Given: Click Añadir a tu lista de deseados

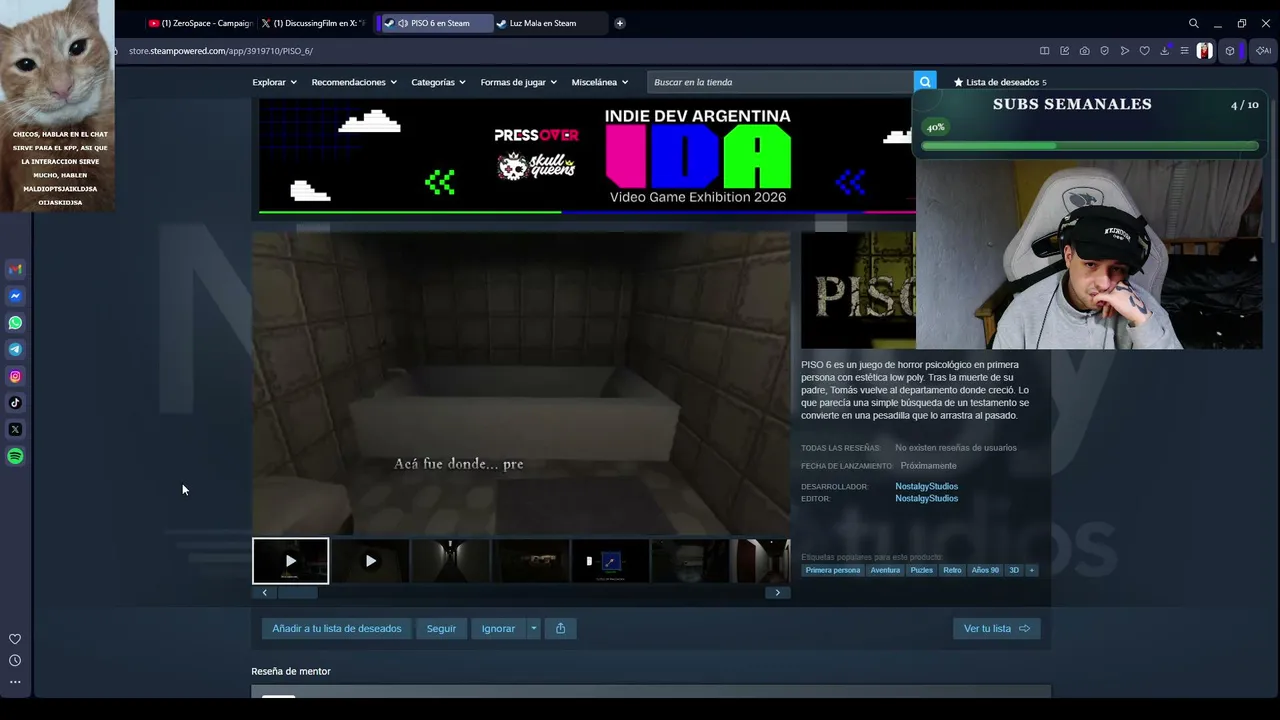Looking at the screenshot, I should click(x=337, y=628).
